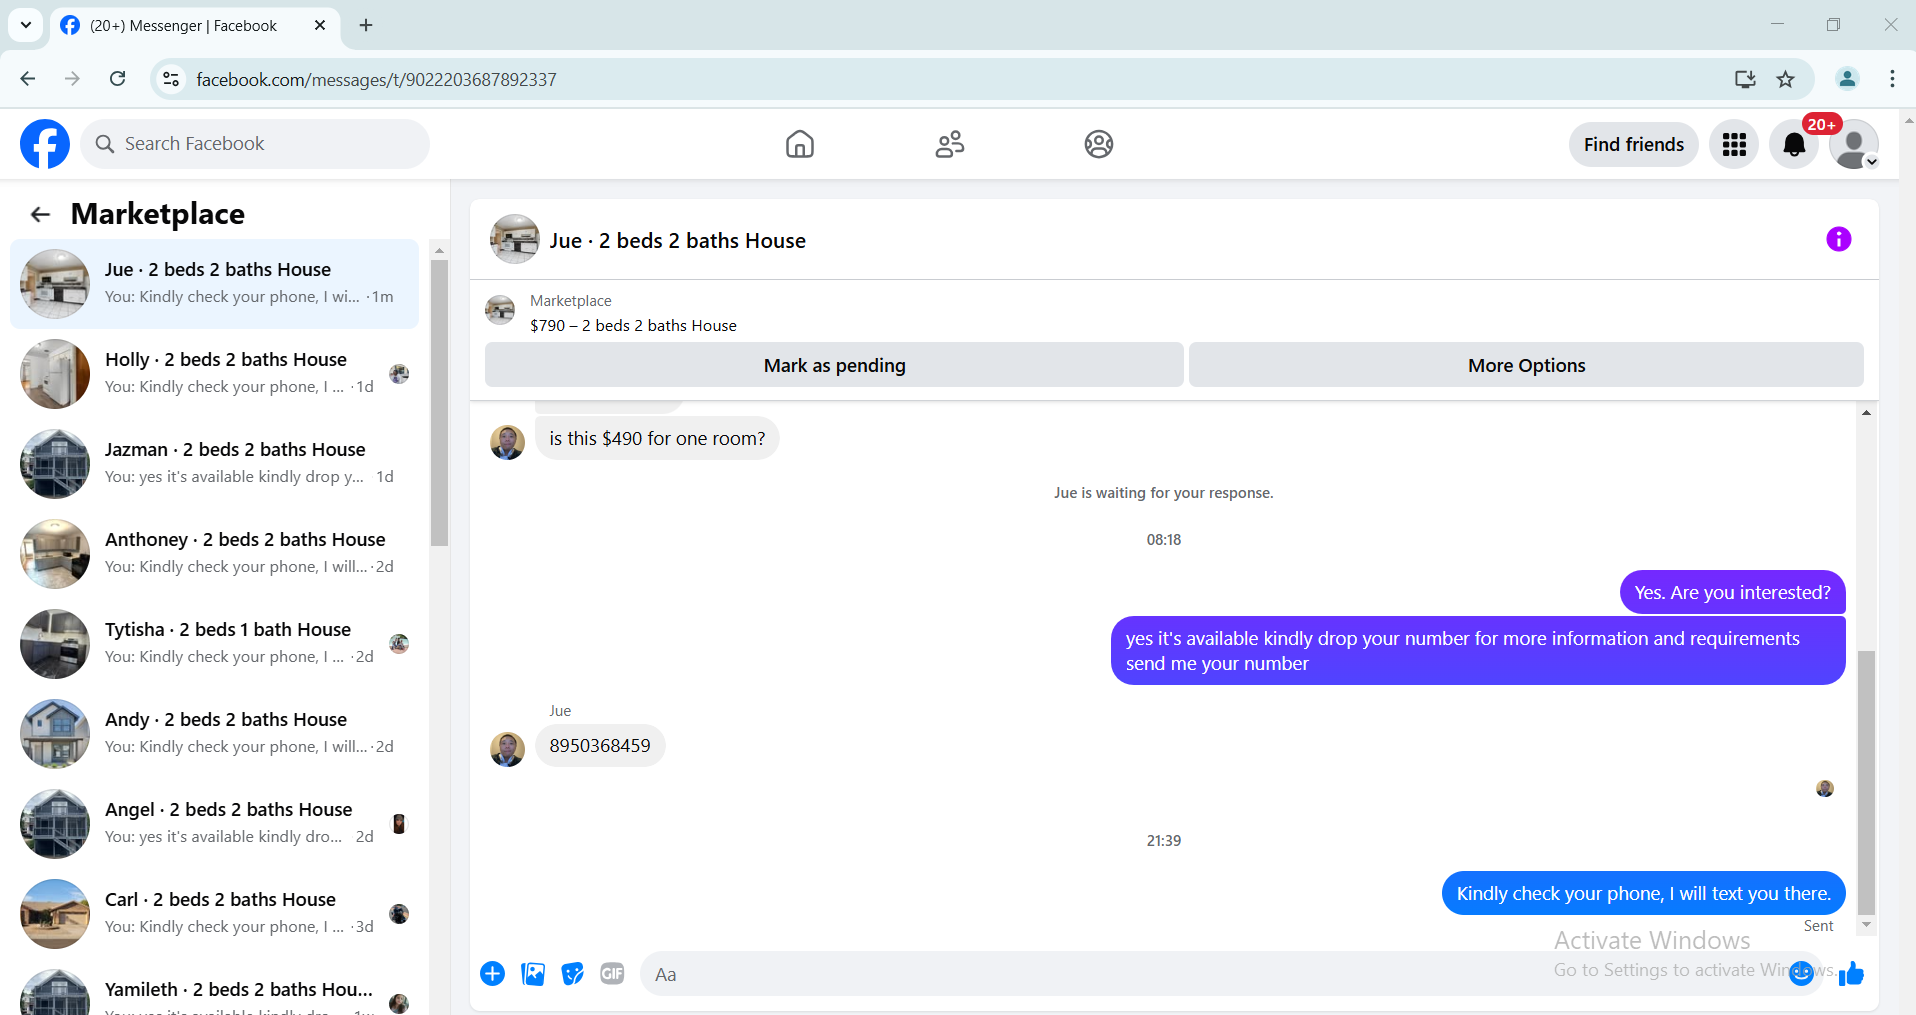Open the Chrome three-dot menu
This screenshot has height=1015, width=1916.
coord(1892,79)
